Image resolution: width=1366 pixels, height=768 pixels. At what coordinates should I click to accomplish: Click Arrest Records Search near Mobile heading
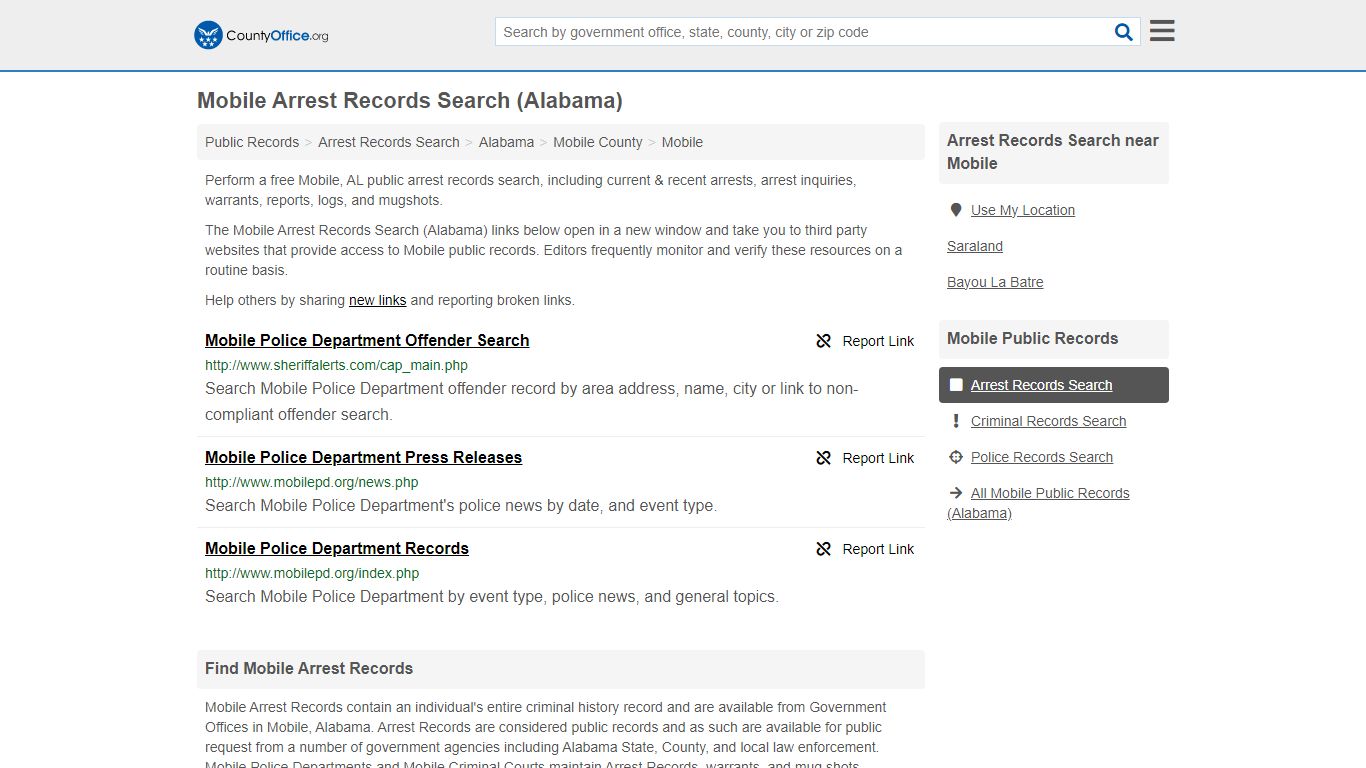pos(1053,152)
